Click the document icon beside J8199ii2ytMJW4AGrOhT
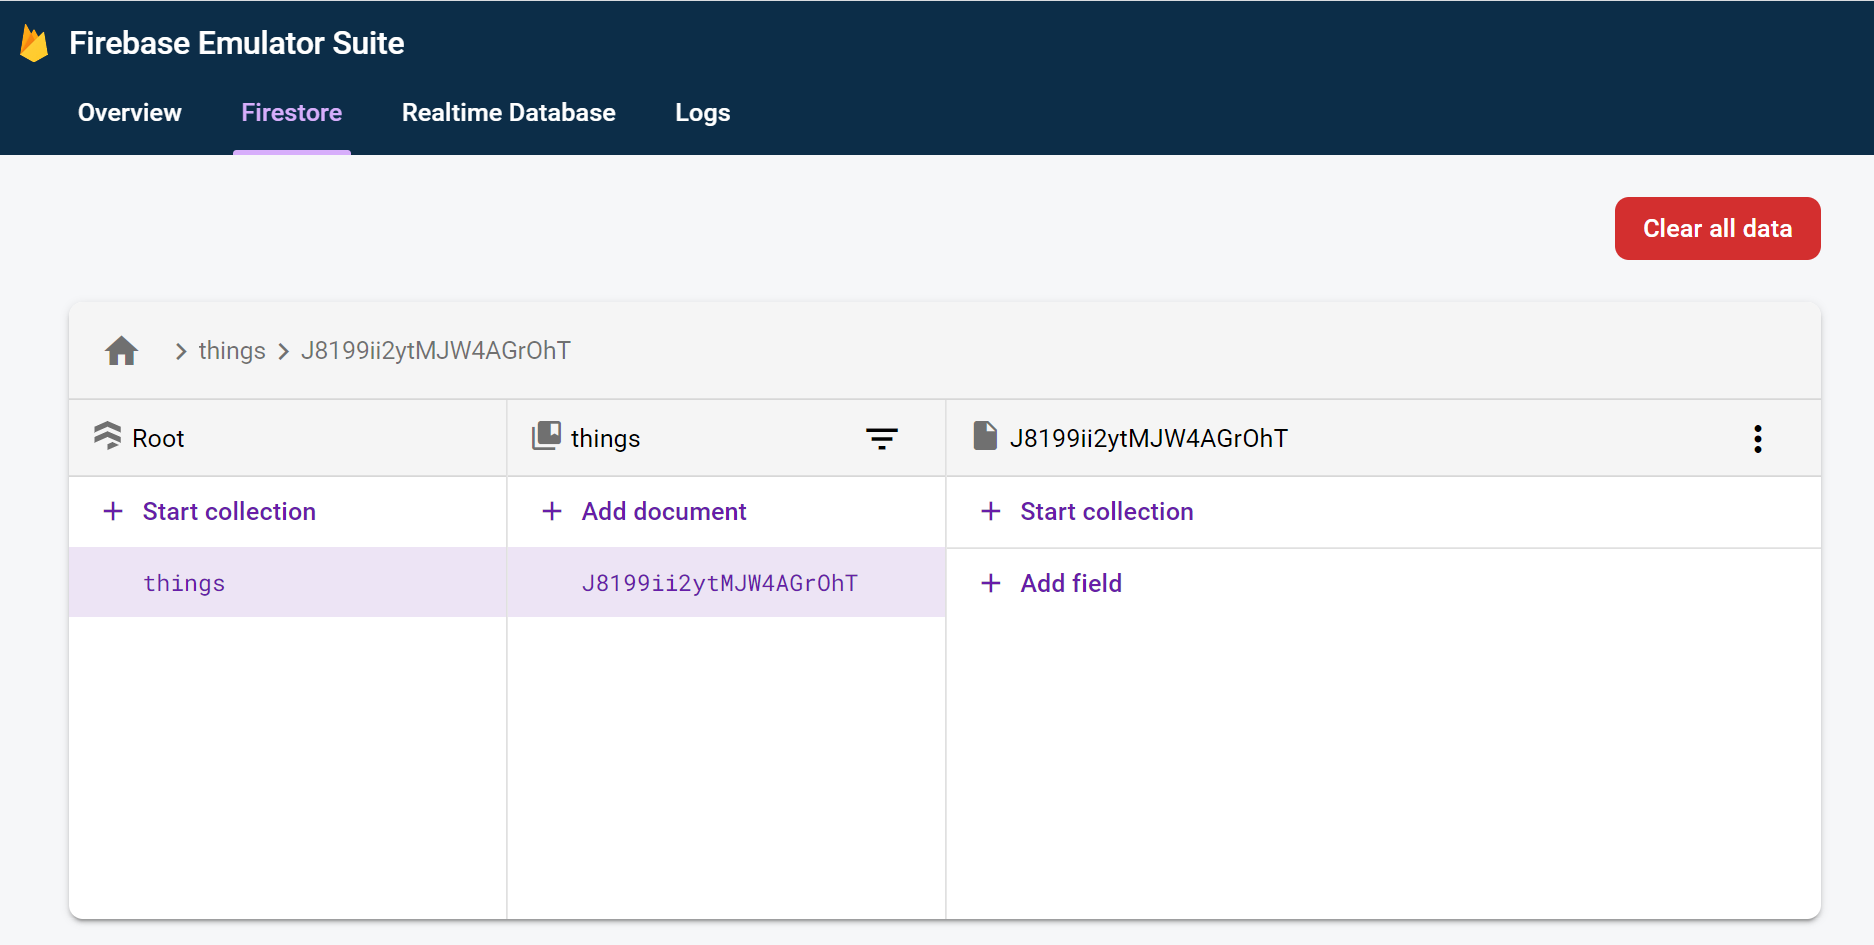The width and height of the screenshot is (1874, 945). click(985, 437)
